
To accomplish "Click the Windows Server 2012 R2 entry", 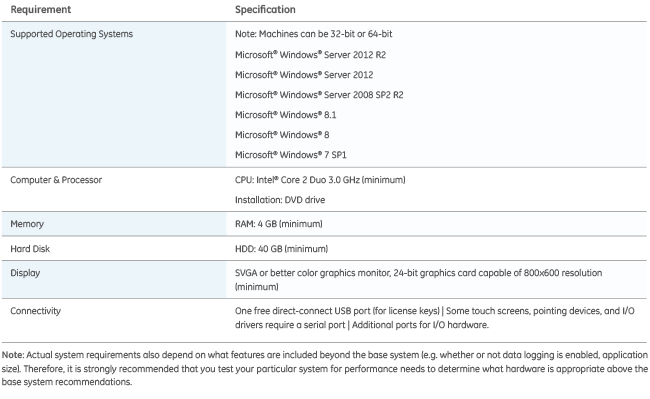I will tap(310, 55).
